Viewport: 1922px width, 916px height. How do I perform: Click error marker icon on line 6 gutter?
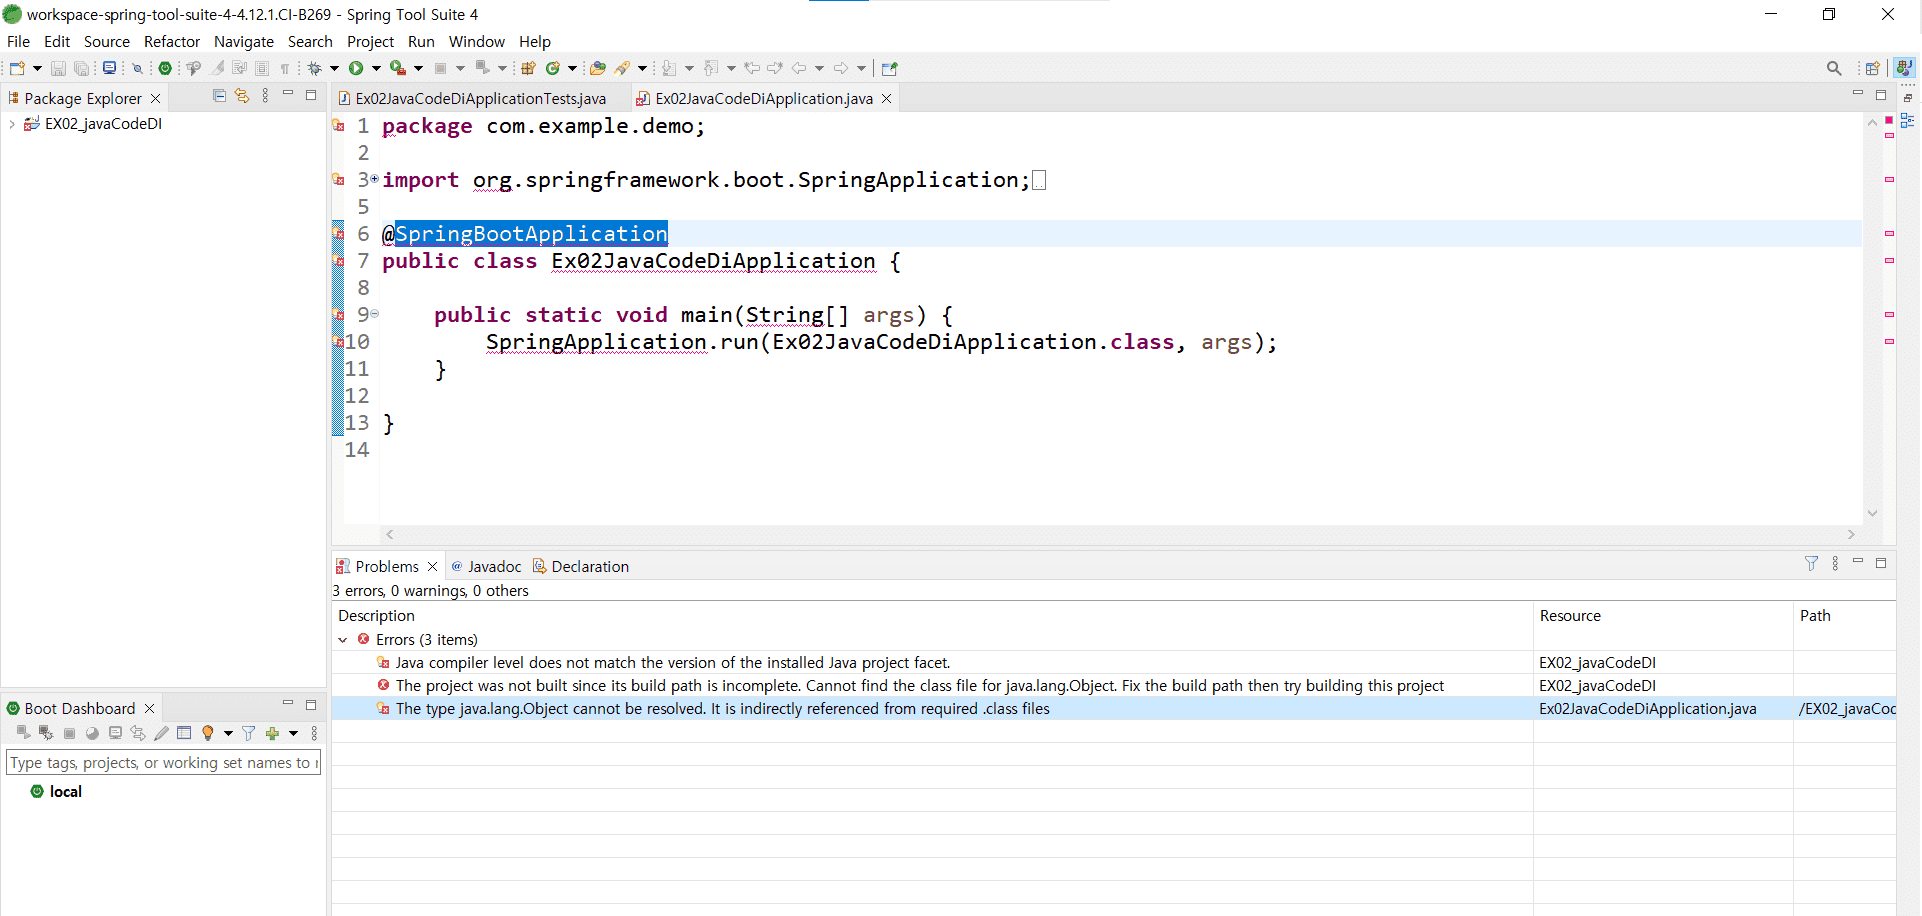(x=338, y=233)
